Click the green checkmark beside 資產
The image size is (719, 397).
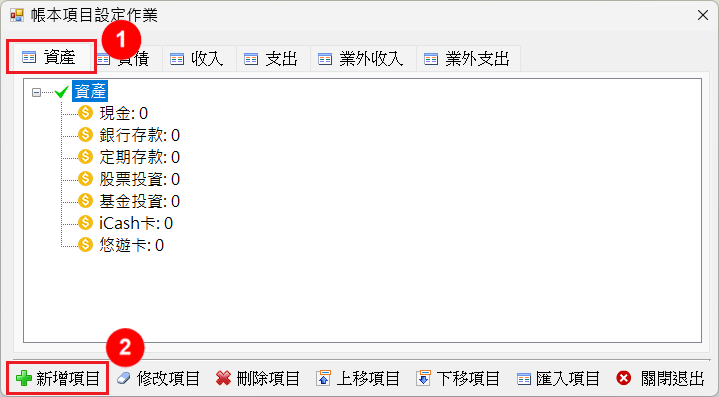click(x=61, y=92)
